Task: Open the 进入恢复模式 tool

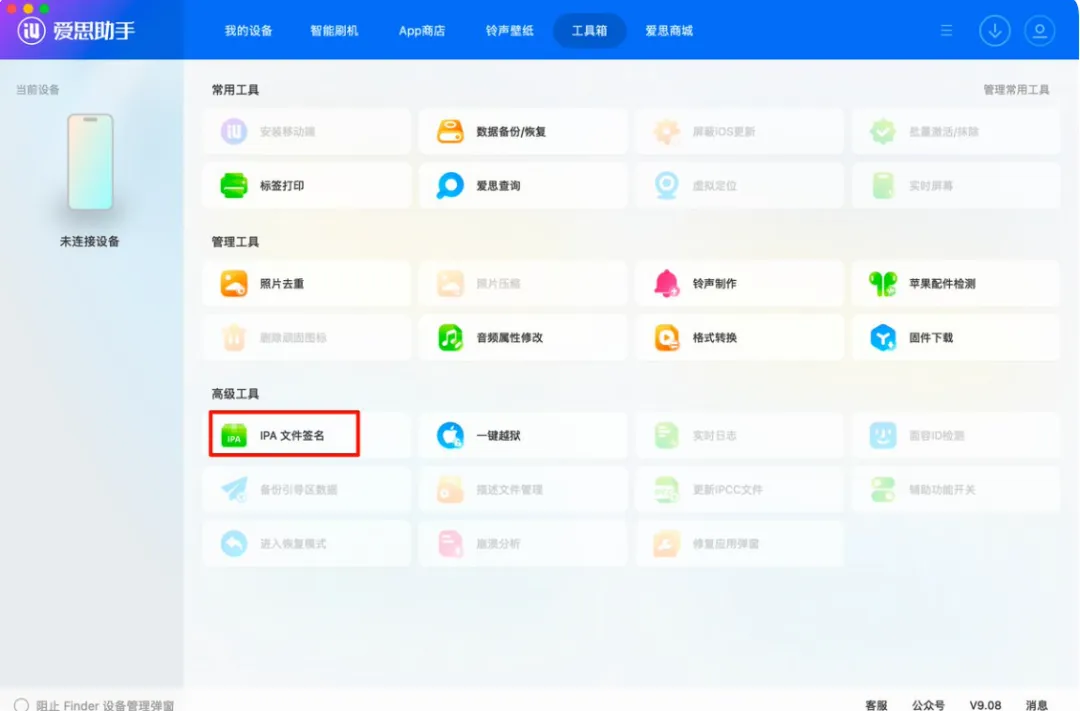Action: coord(307,544)
